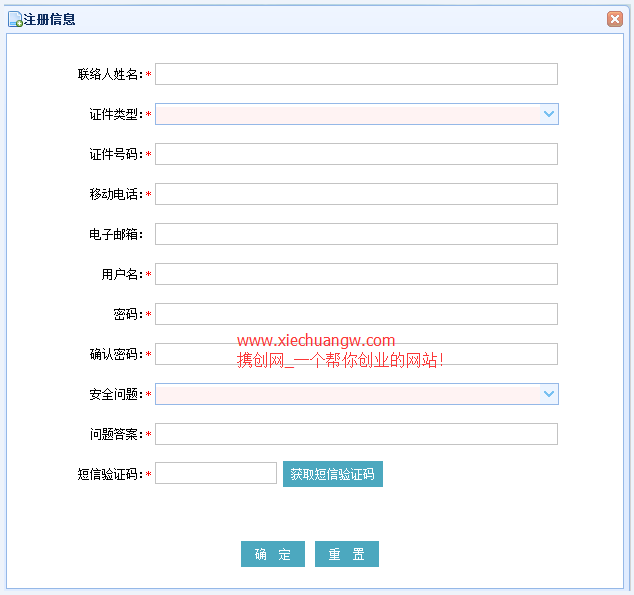
Task: Submit the form with 确定 button
Action: (272, 555)
